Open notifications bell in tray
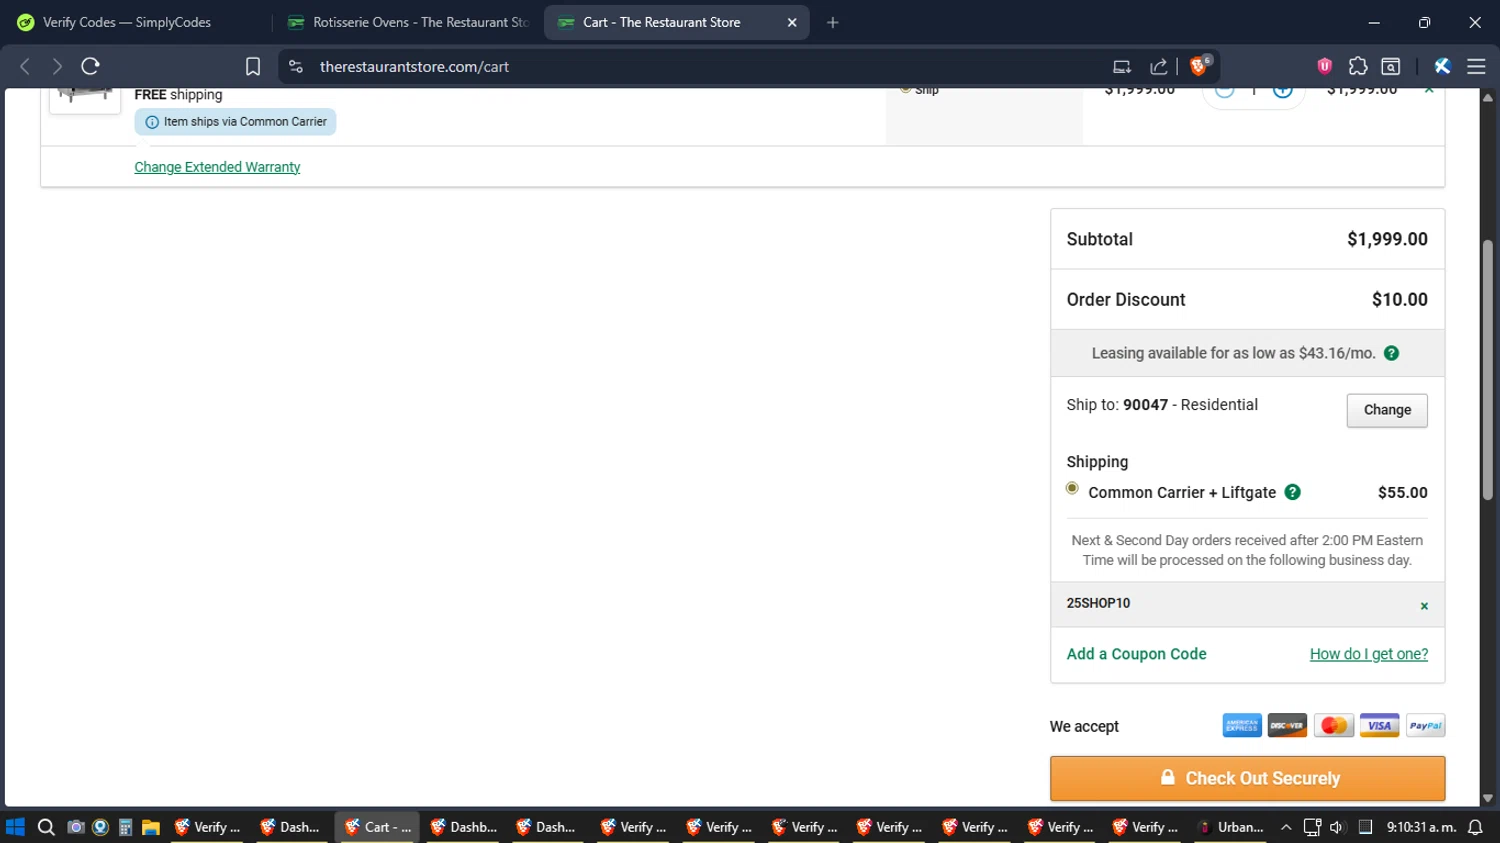1500x843 pixels. [1475, 827]
